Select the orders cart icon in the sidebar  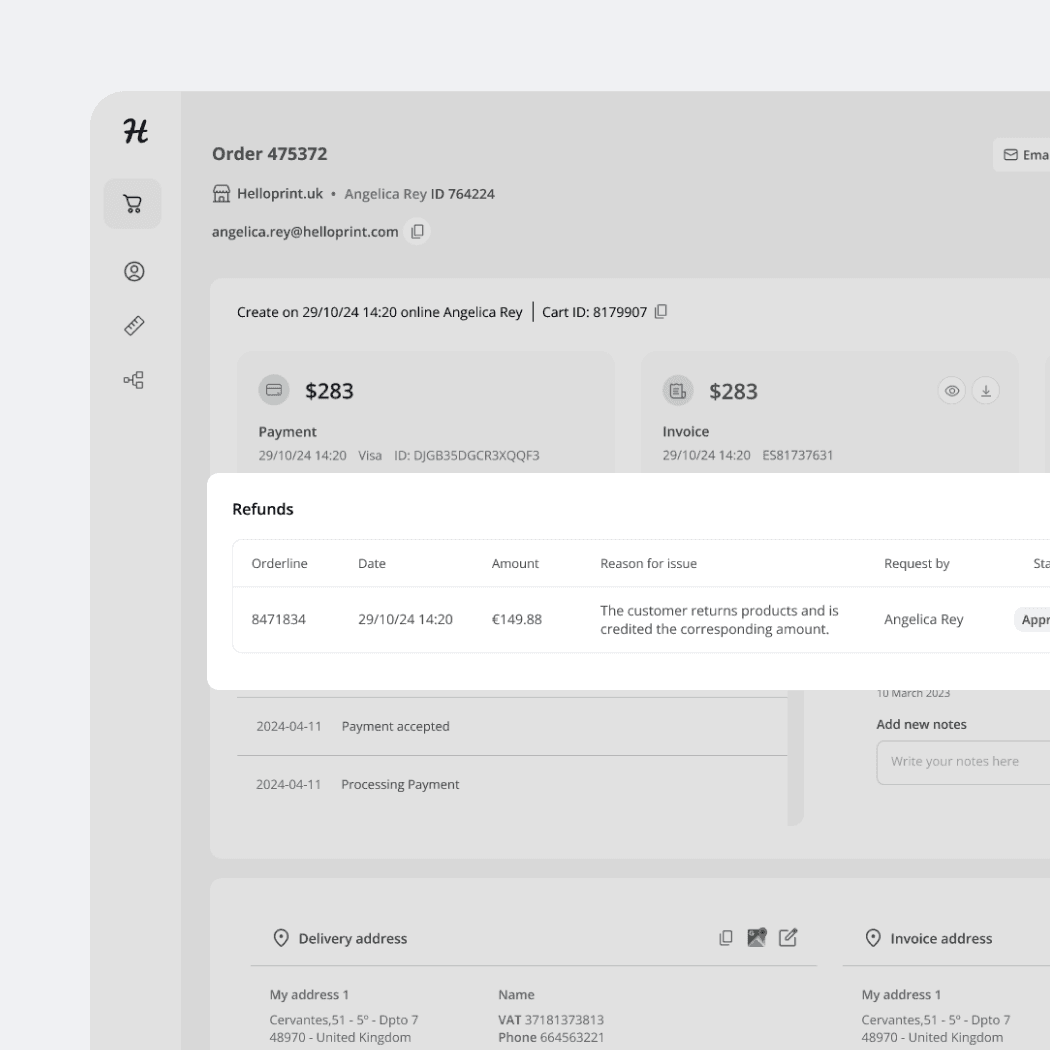[133, 203]
